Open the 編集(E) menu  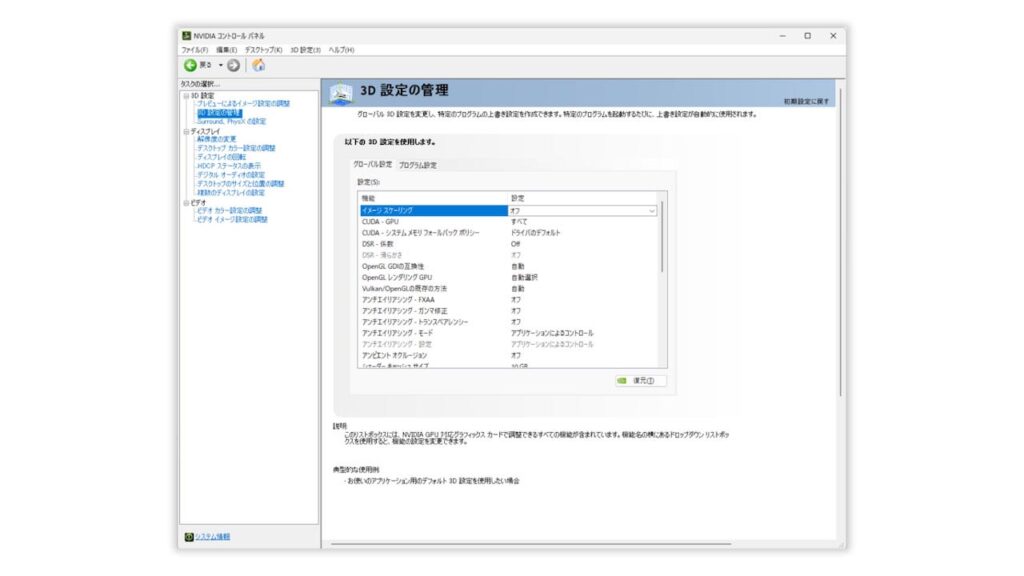(x=227, y=50)
